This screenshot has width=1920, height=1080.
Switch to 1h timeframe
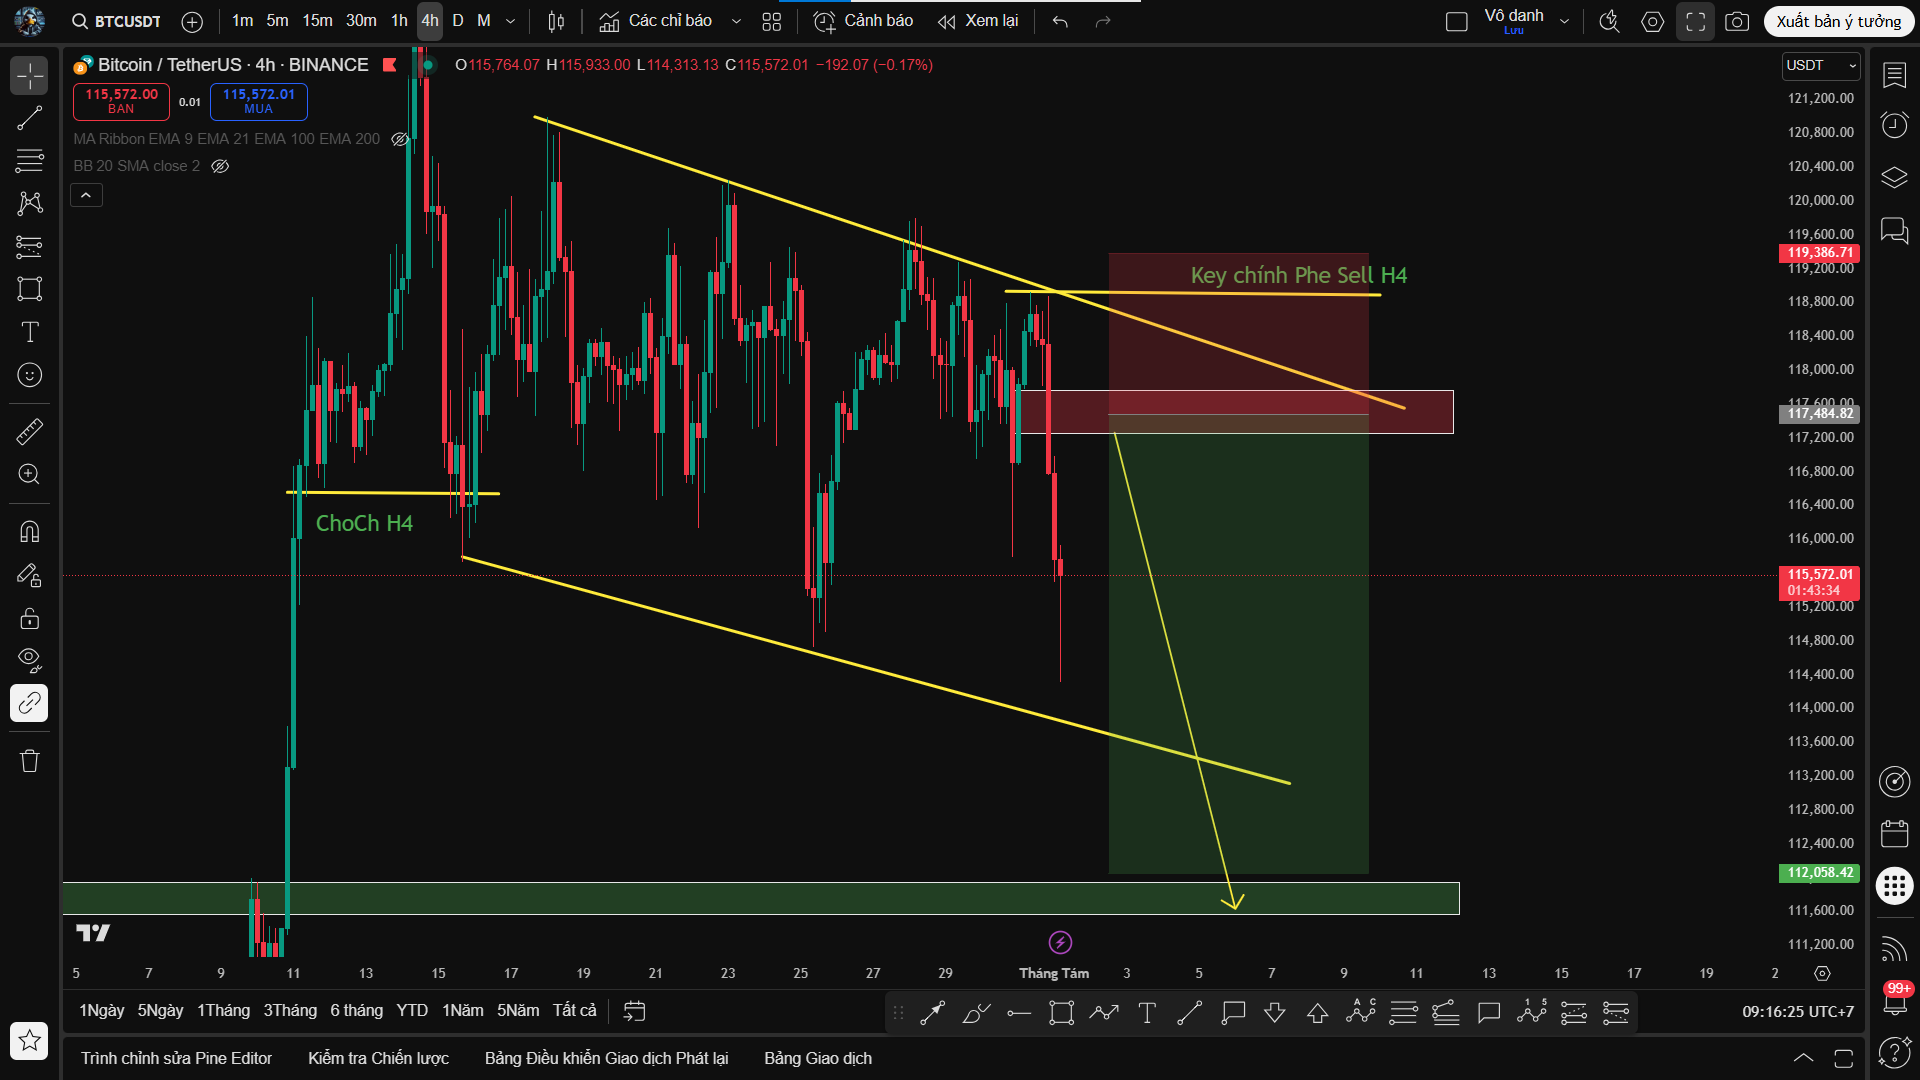[x=399, y=21]
